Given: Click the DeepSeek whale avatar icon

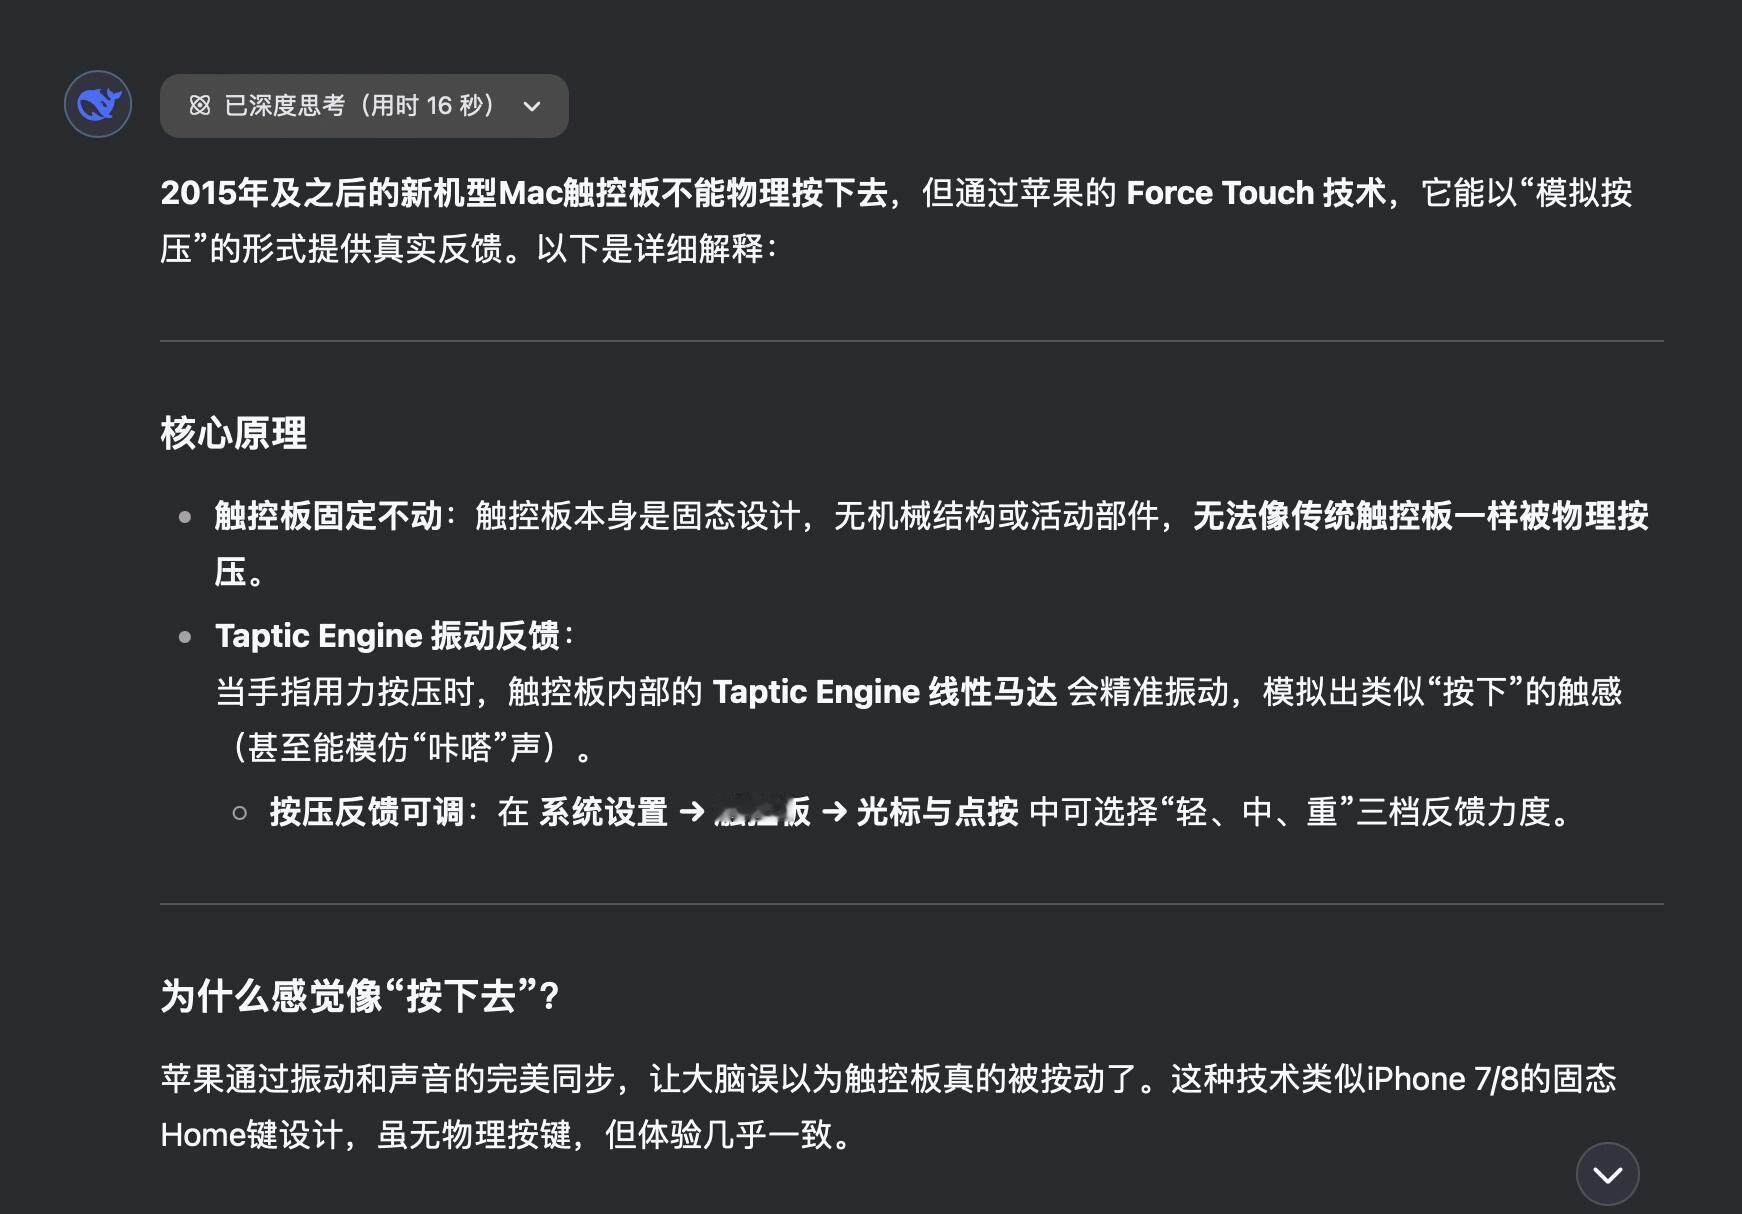Looking at the screenshot, I should 98,104.
